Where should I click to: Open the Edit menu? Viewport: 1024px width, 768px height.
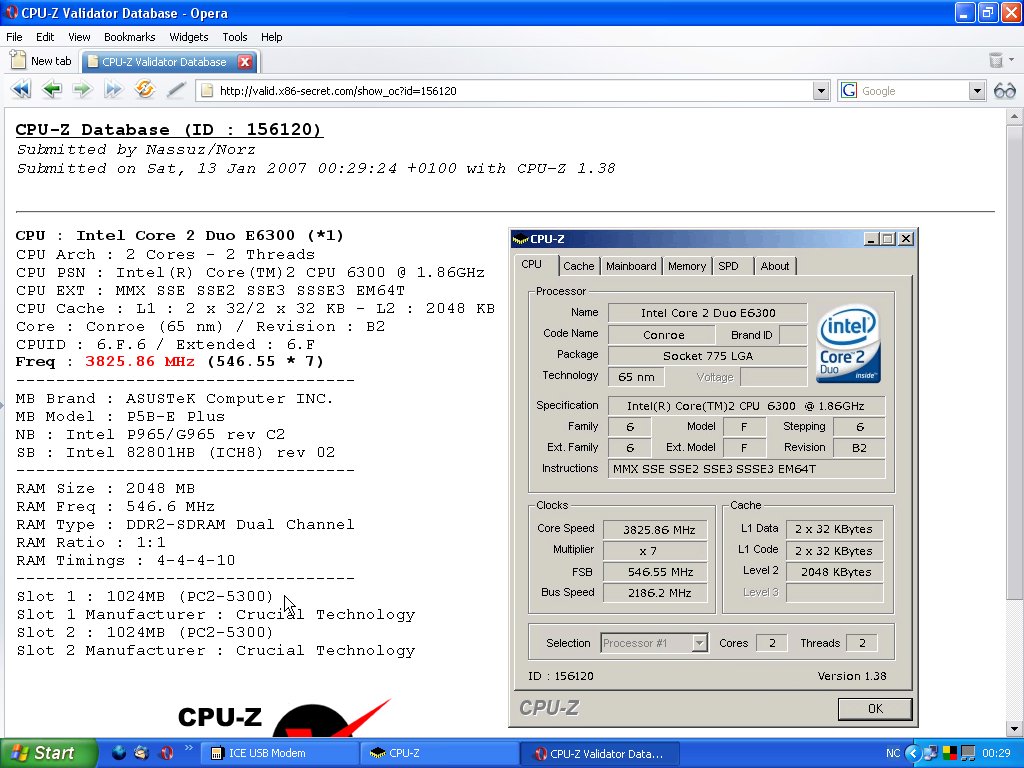(45, 37)
